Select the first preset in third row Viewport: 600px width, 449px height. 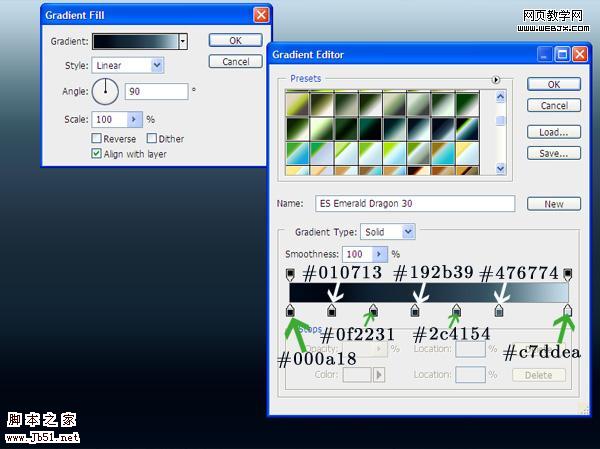coord(297,153)
